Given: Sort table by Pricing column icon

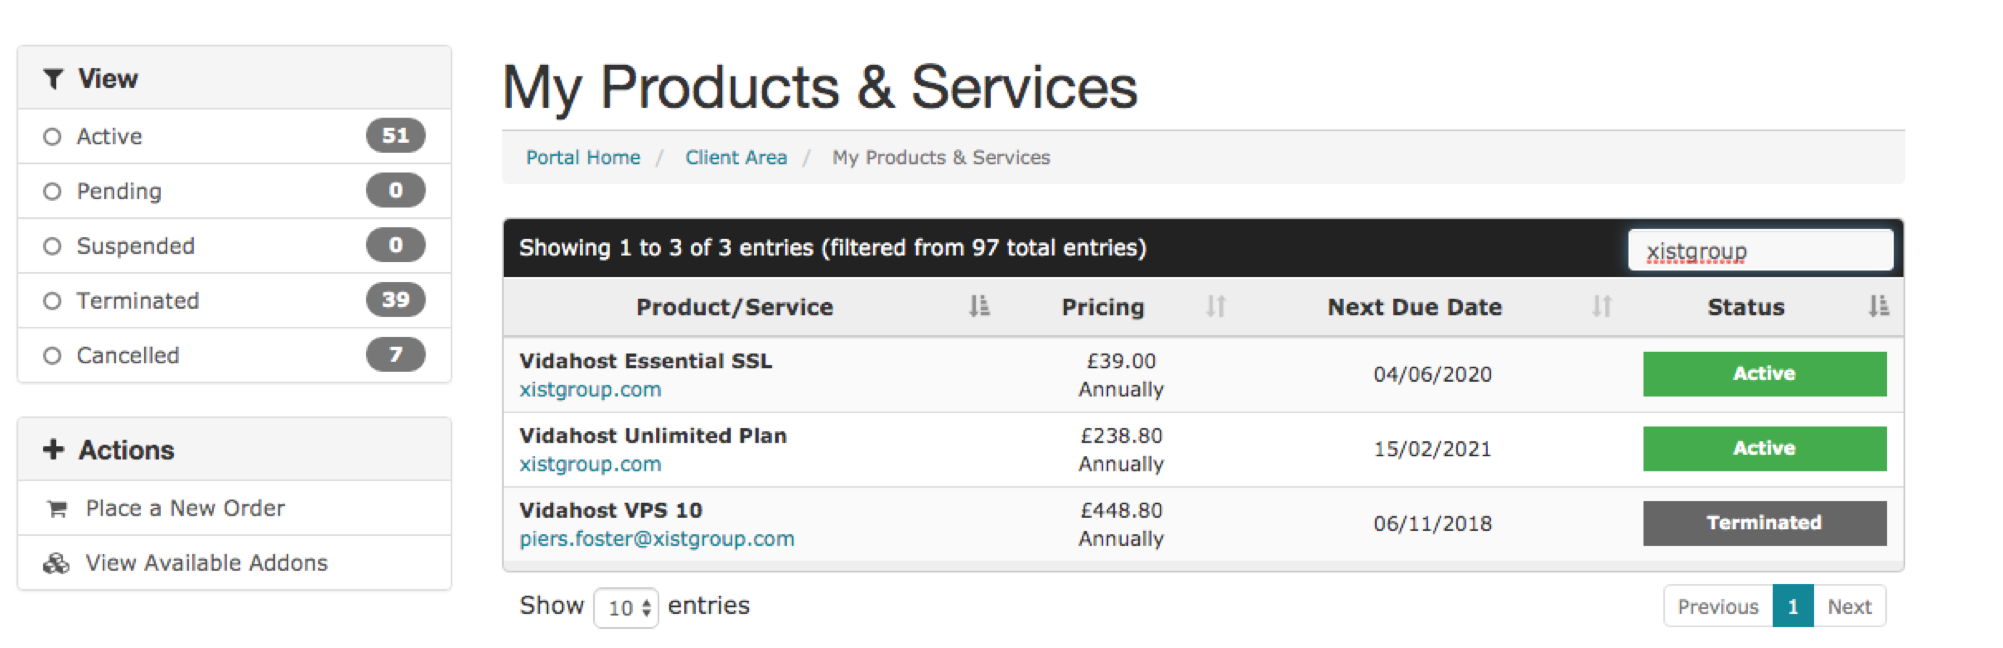Looking at the screenshot, I should coord(1215,307).
